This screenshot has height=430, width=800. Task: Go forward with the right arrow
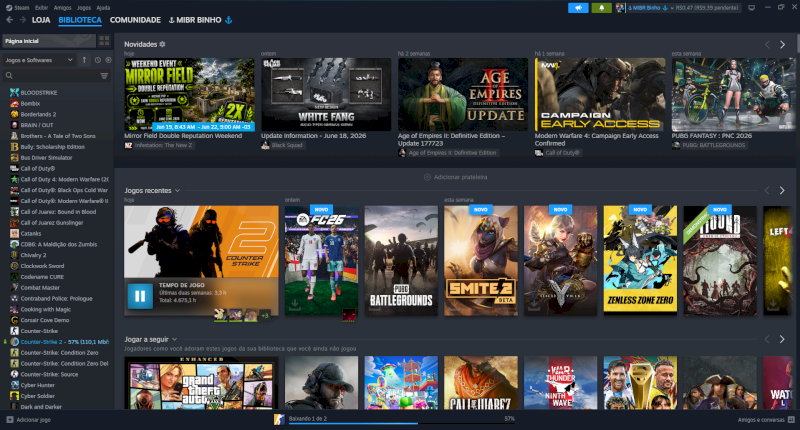[22, 20]
